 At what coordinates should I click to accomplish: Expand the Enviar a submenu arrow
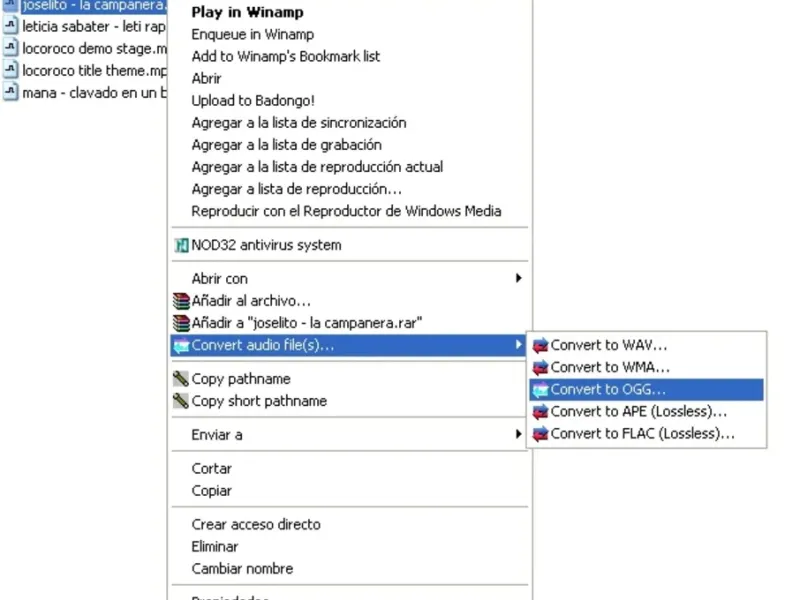coord(518,435)
